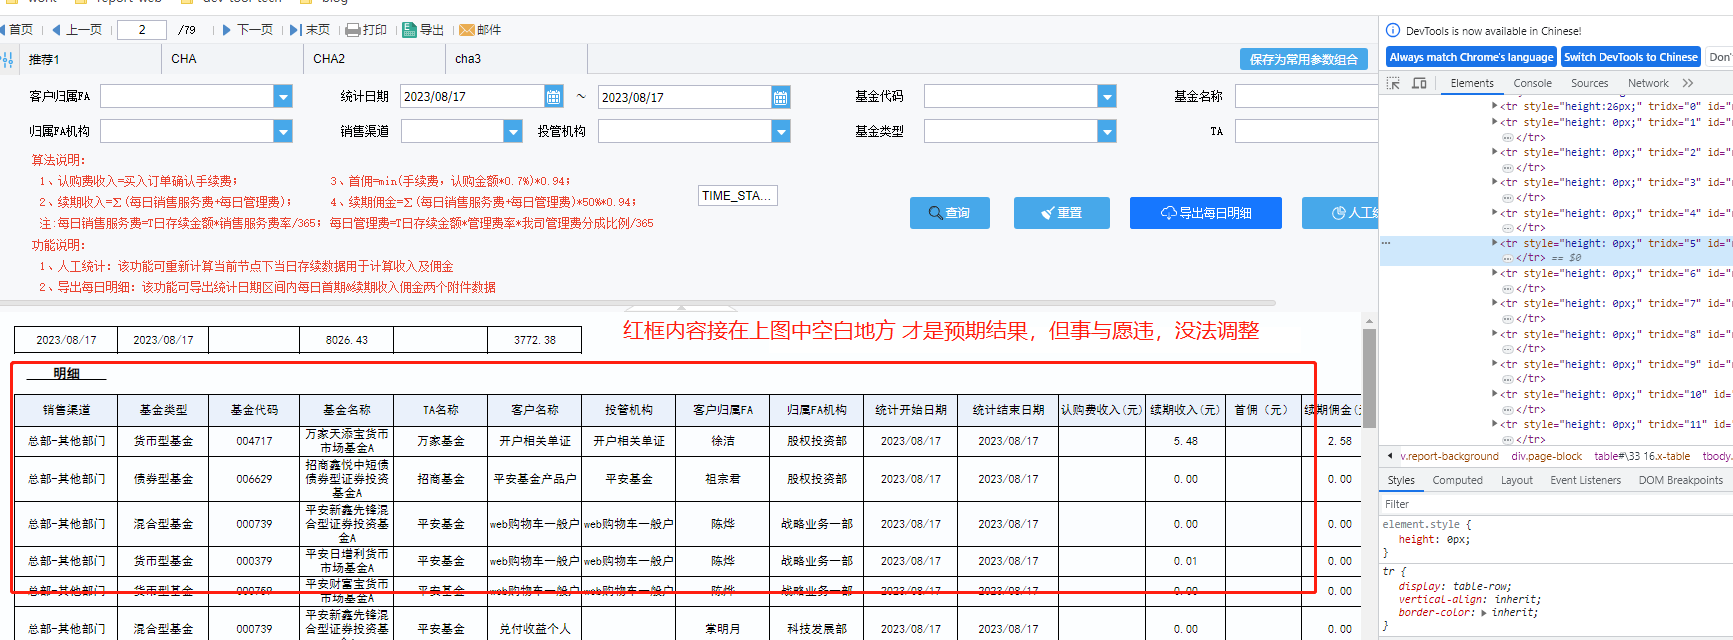Open the 基金类型 dropdown
This screenshot has height=640, width=1733.
pyautogui.click(x=1107, y=131)
